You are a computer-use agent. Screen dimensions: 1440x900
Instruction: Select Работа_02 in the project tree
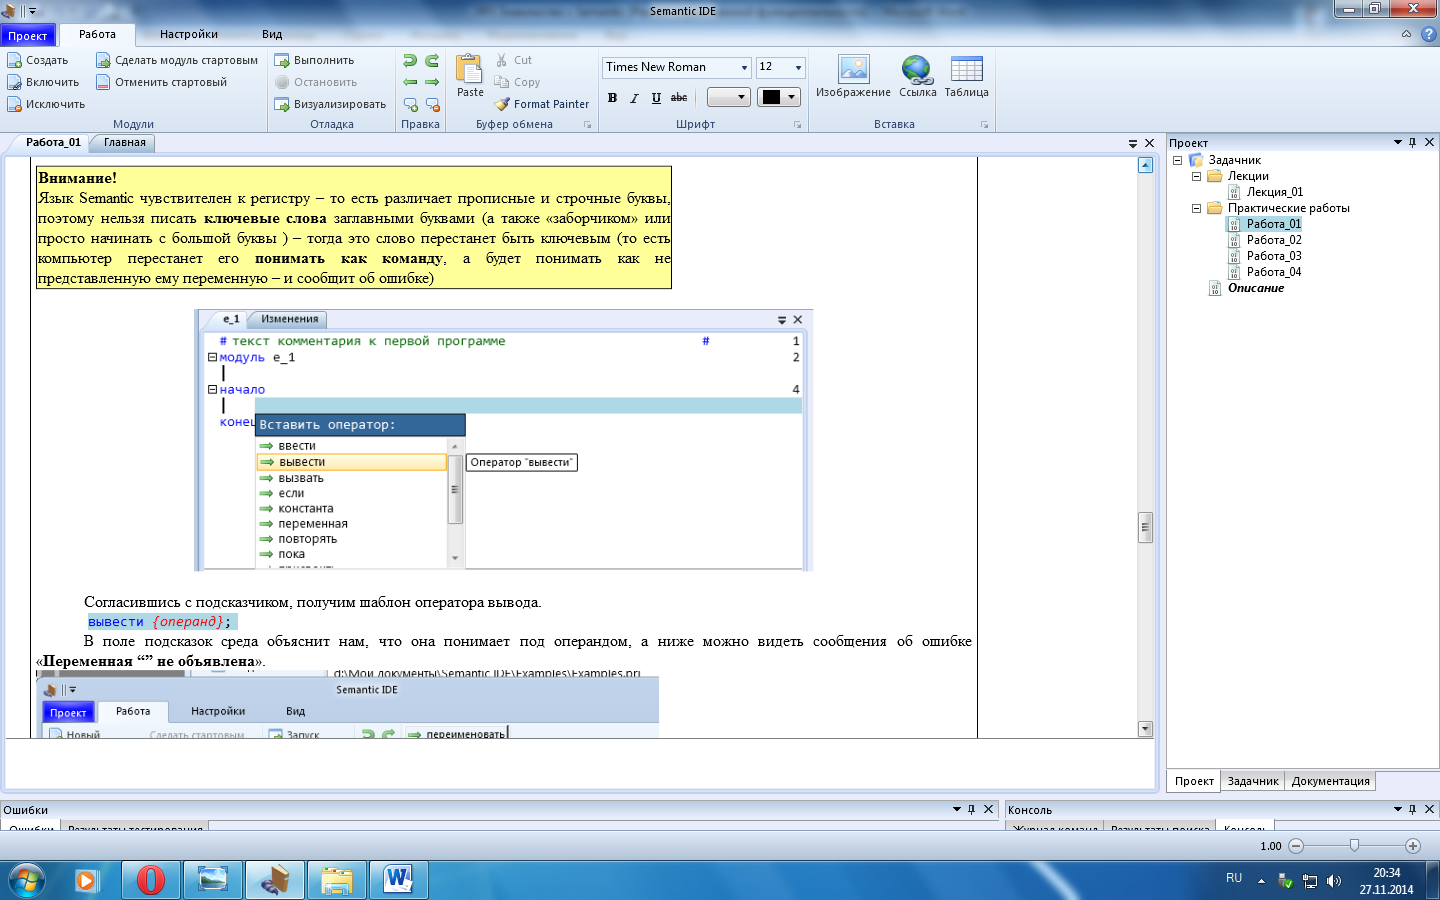click(x=1273, y=240)
